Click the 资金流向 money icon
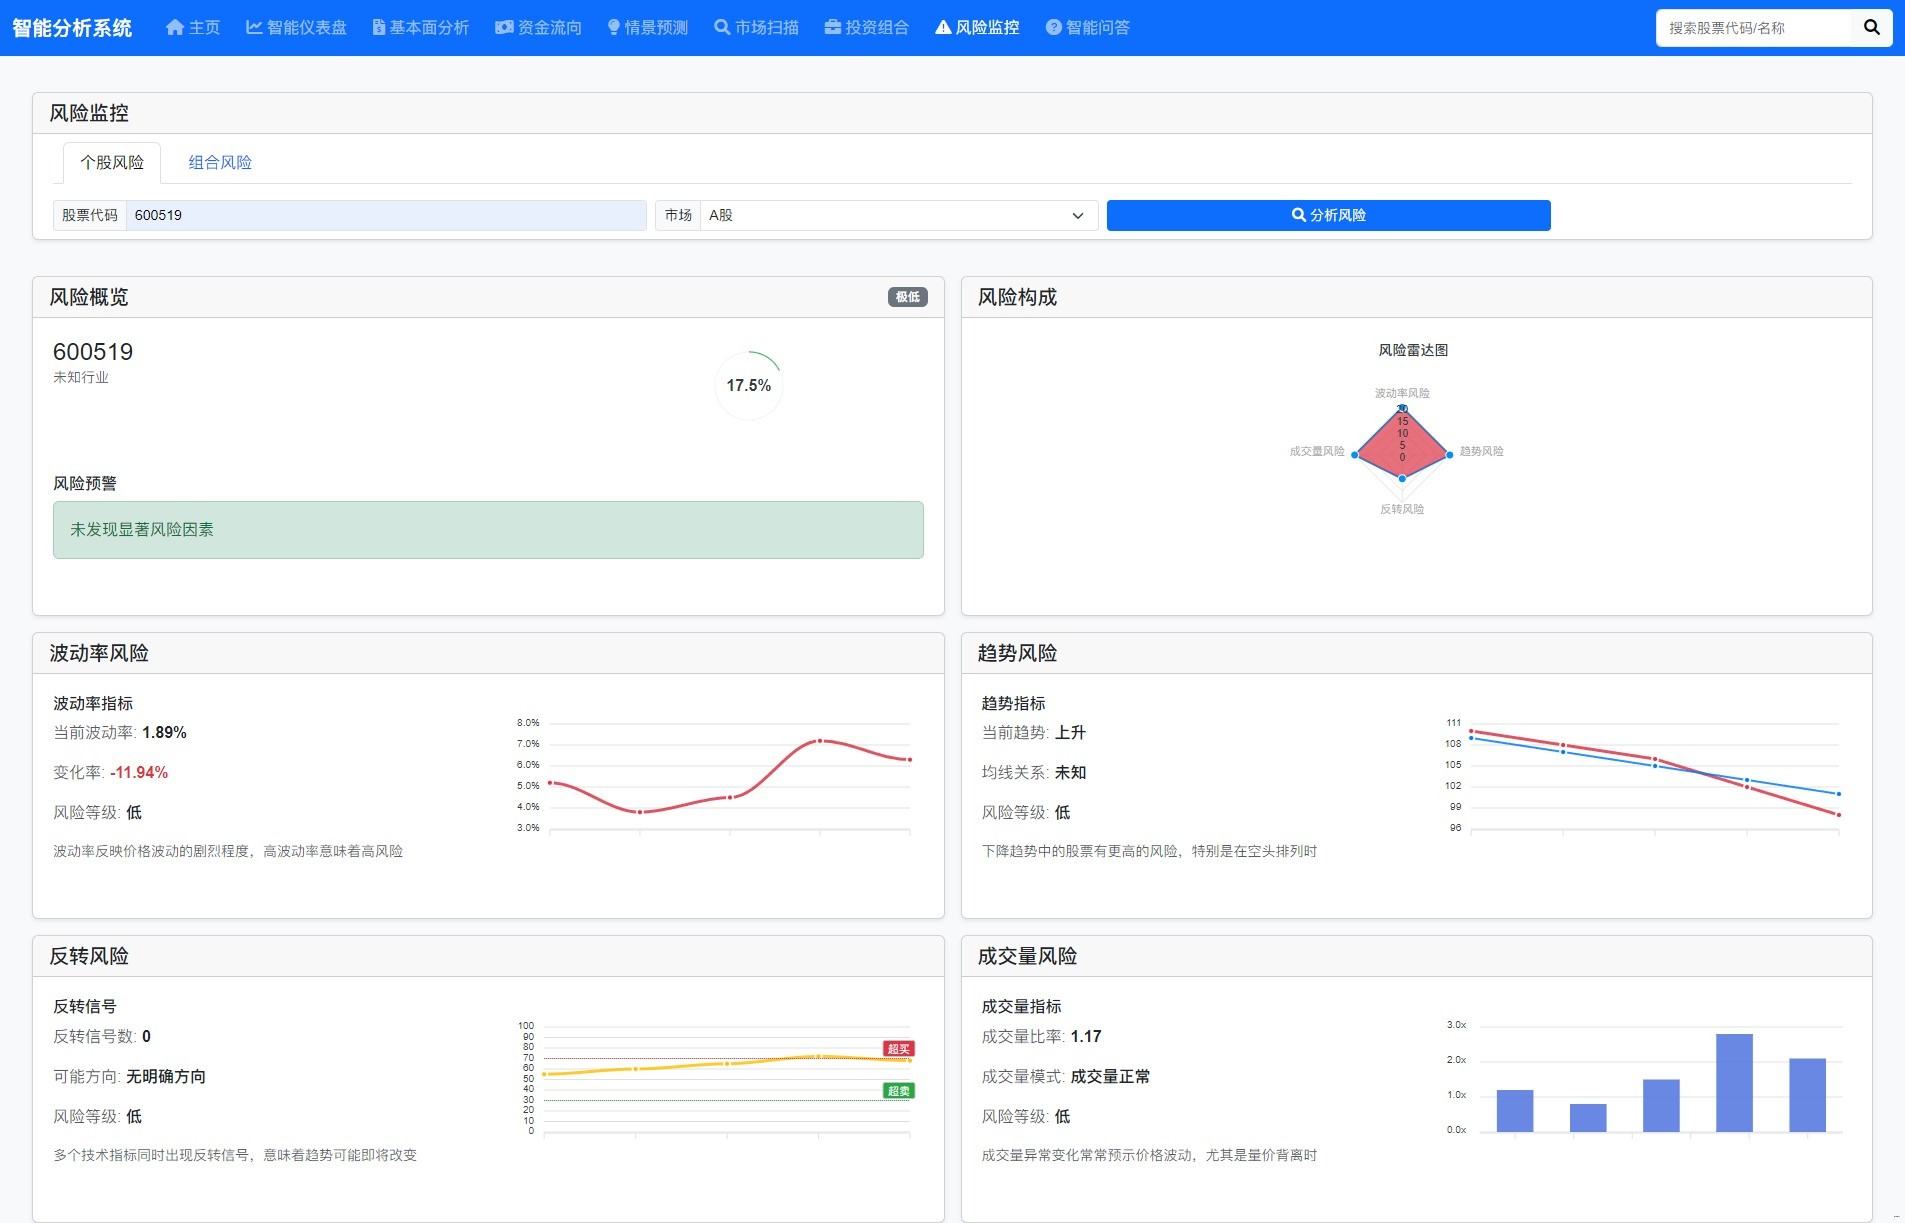The image size is (1905, 1223). click(x=504, y=27)
